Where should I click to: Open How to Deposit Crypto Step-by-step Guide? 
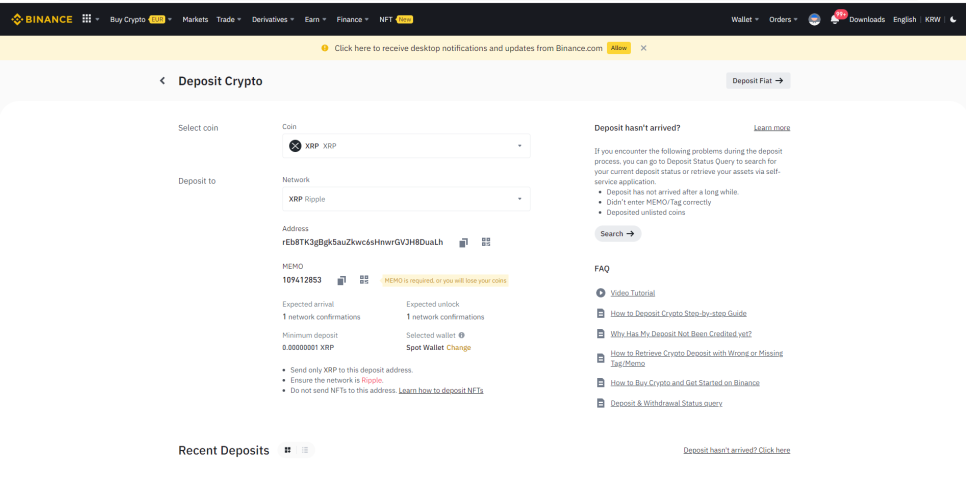coord(678,314)
